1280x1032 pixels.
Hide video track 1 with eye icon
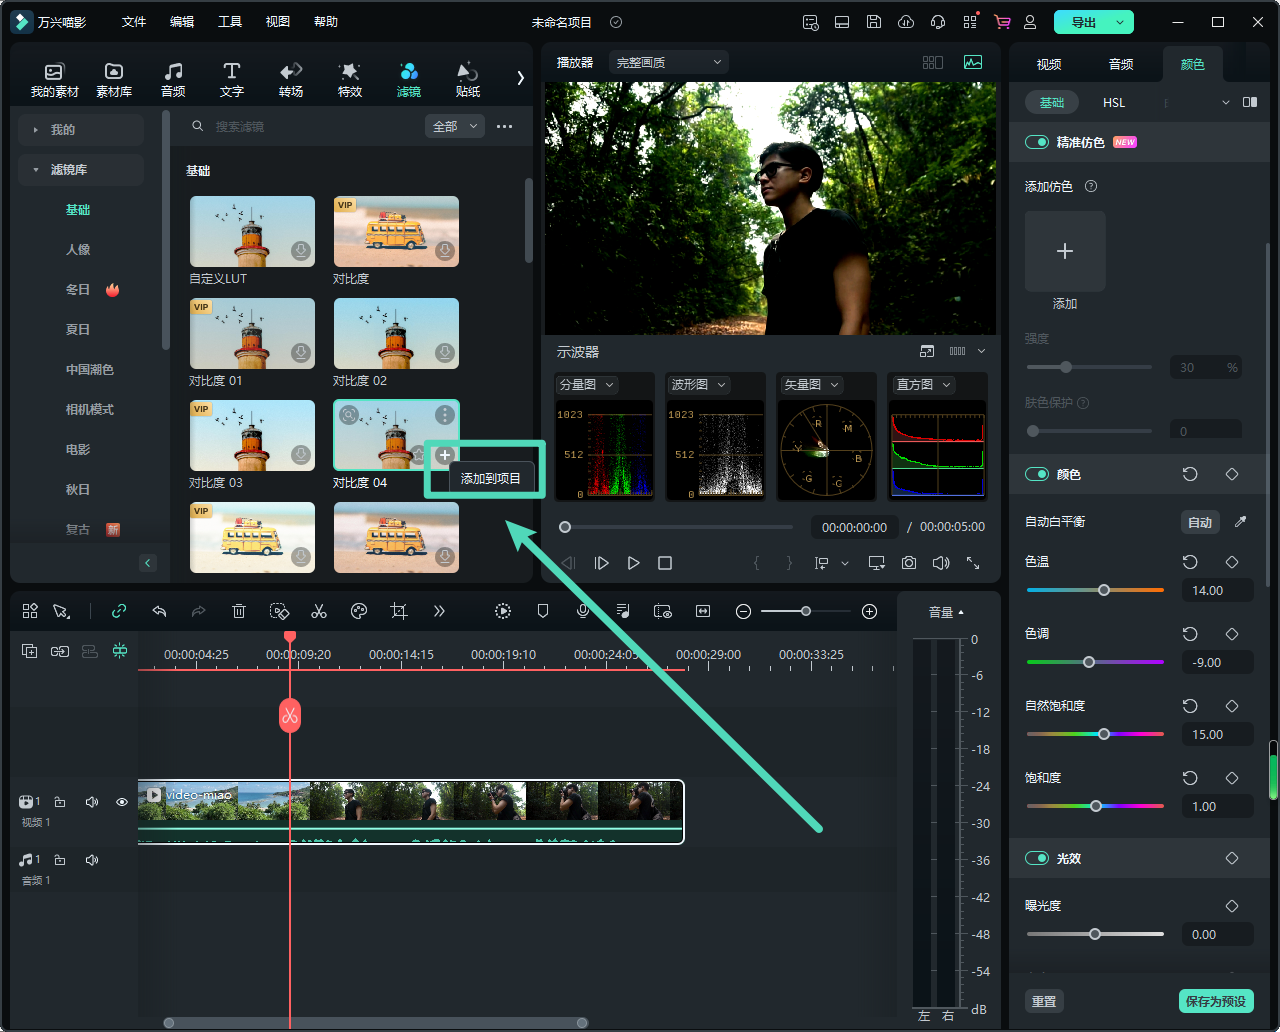[122, 802]
